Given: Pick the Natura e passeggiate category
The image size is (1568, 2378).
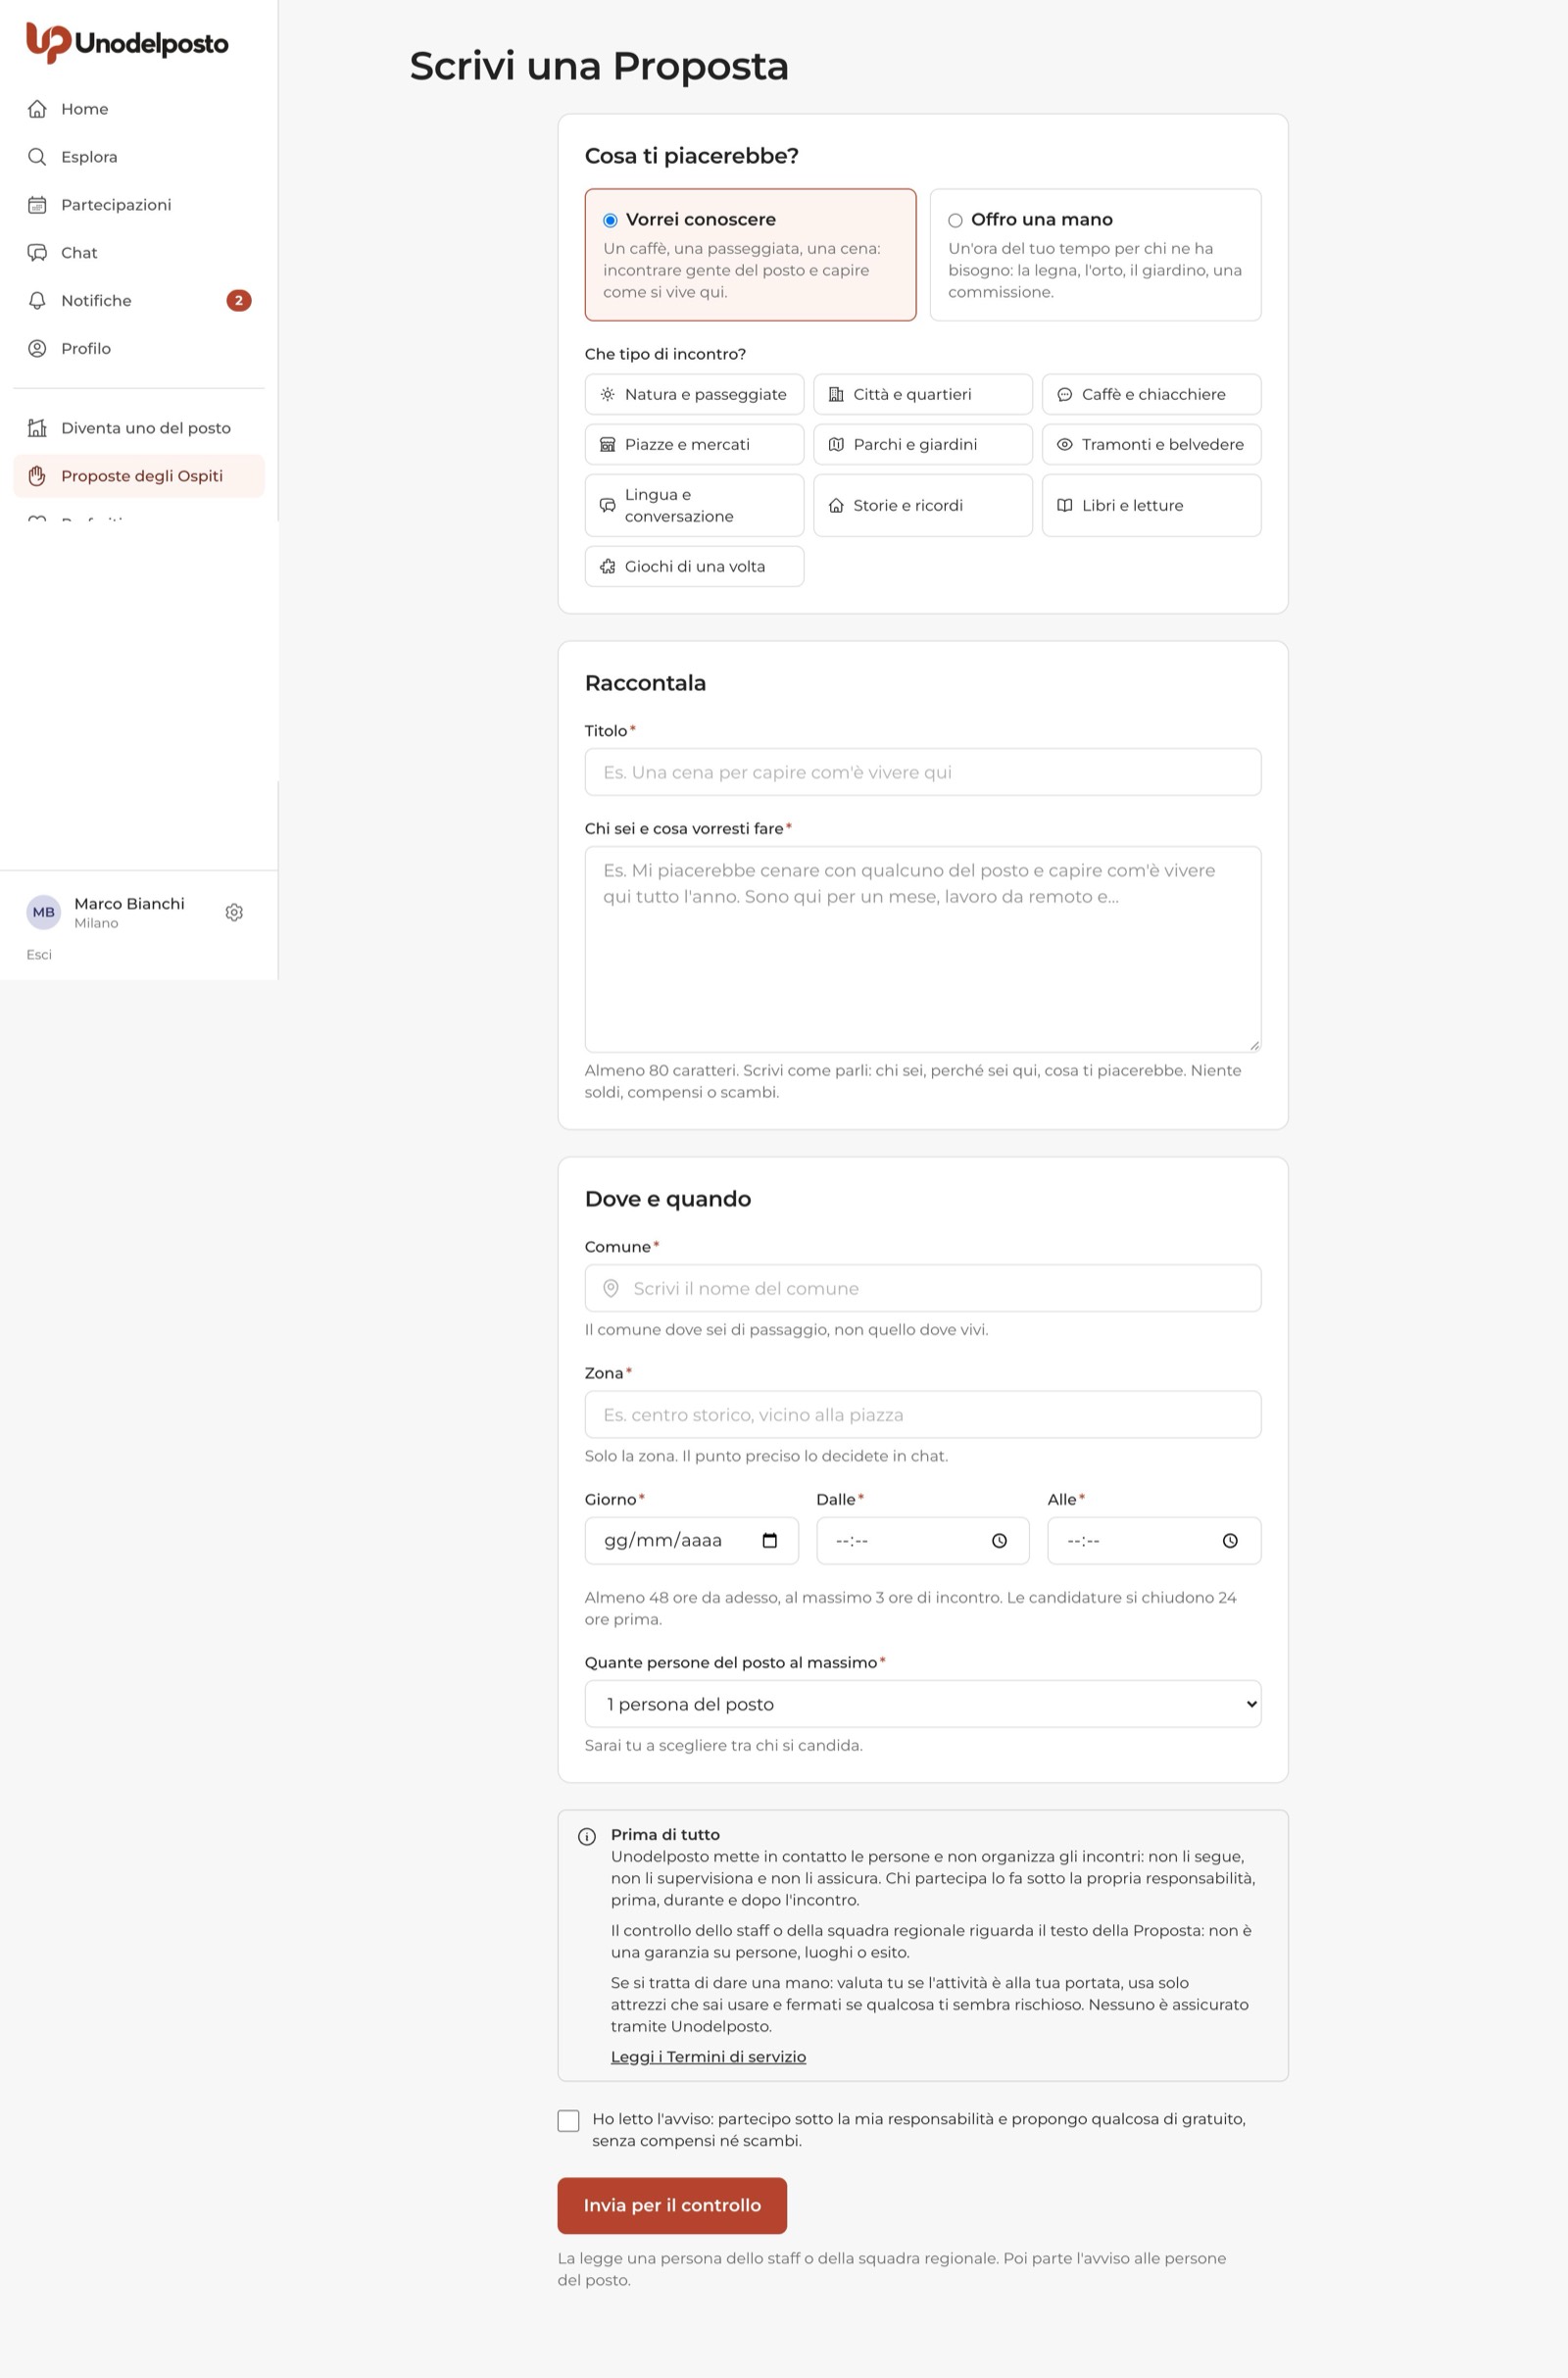Looking at the screenshot, I should 694,394.
